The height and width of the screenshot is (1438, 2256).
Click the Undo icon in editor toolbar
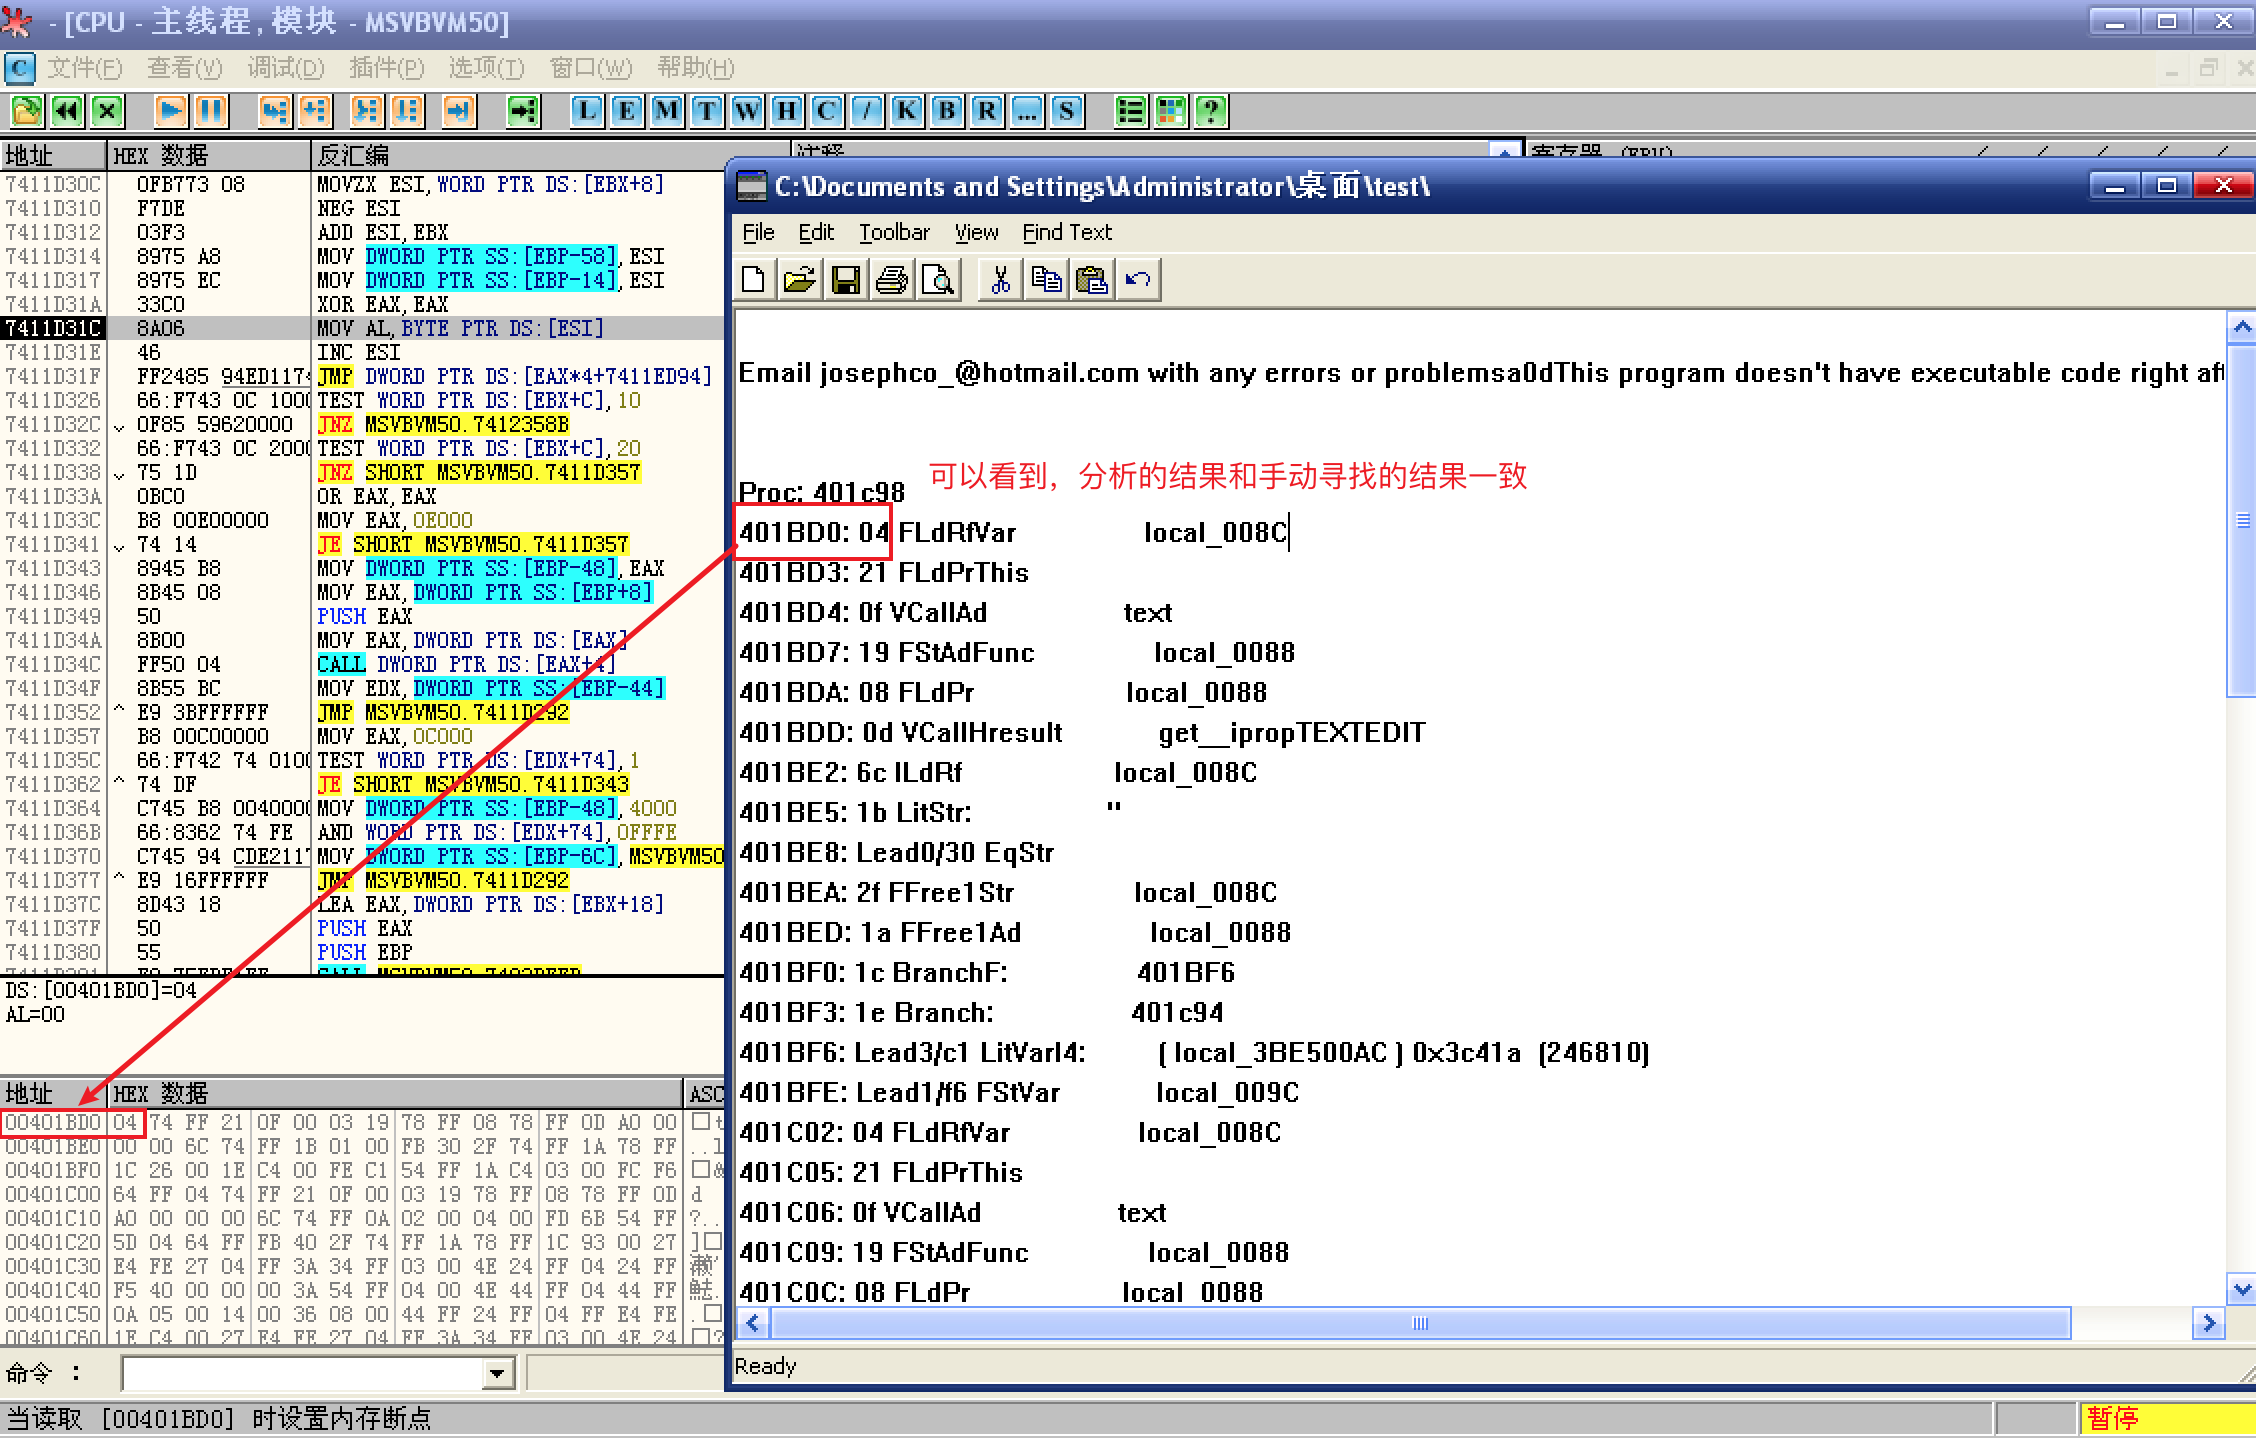(1137, 279)
